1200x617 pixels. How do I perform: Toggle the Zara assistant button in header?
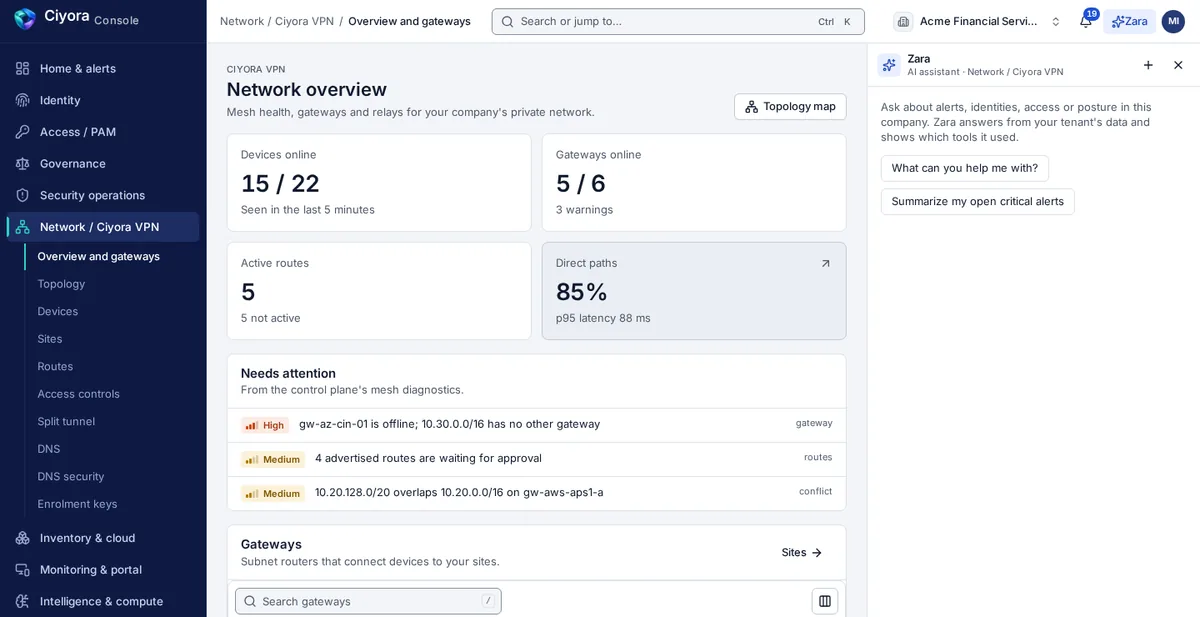[1129, 21]
